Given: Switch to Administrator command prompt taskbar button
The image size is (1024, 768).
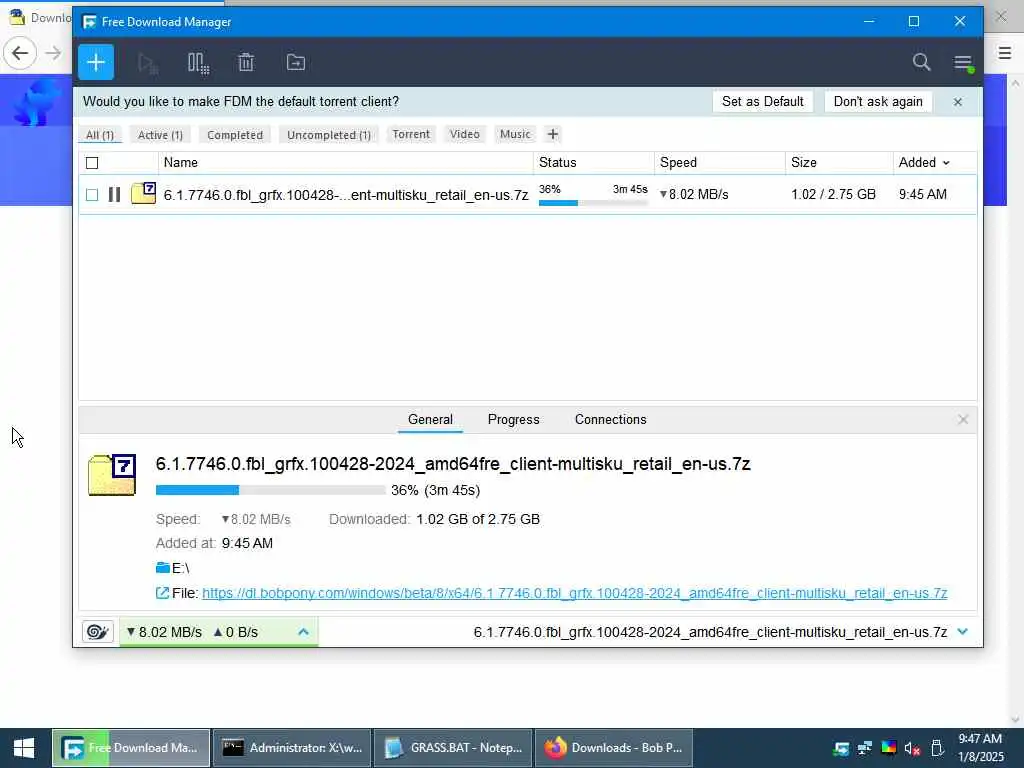Looking at the screenshot, I should pyautogui.click(x=292, y=748).
